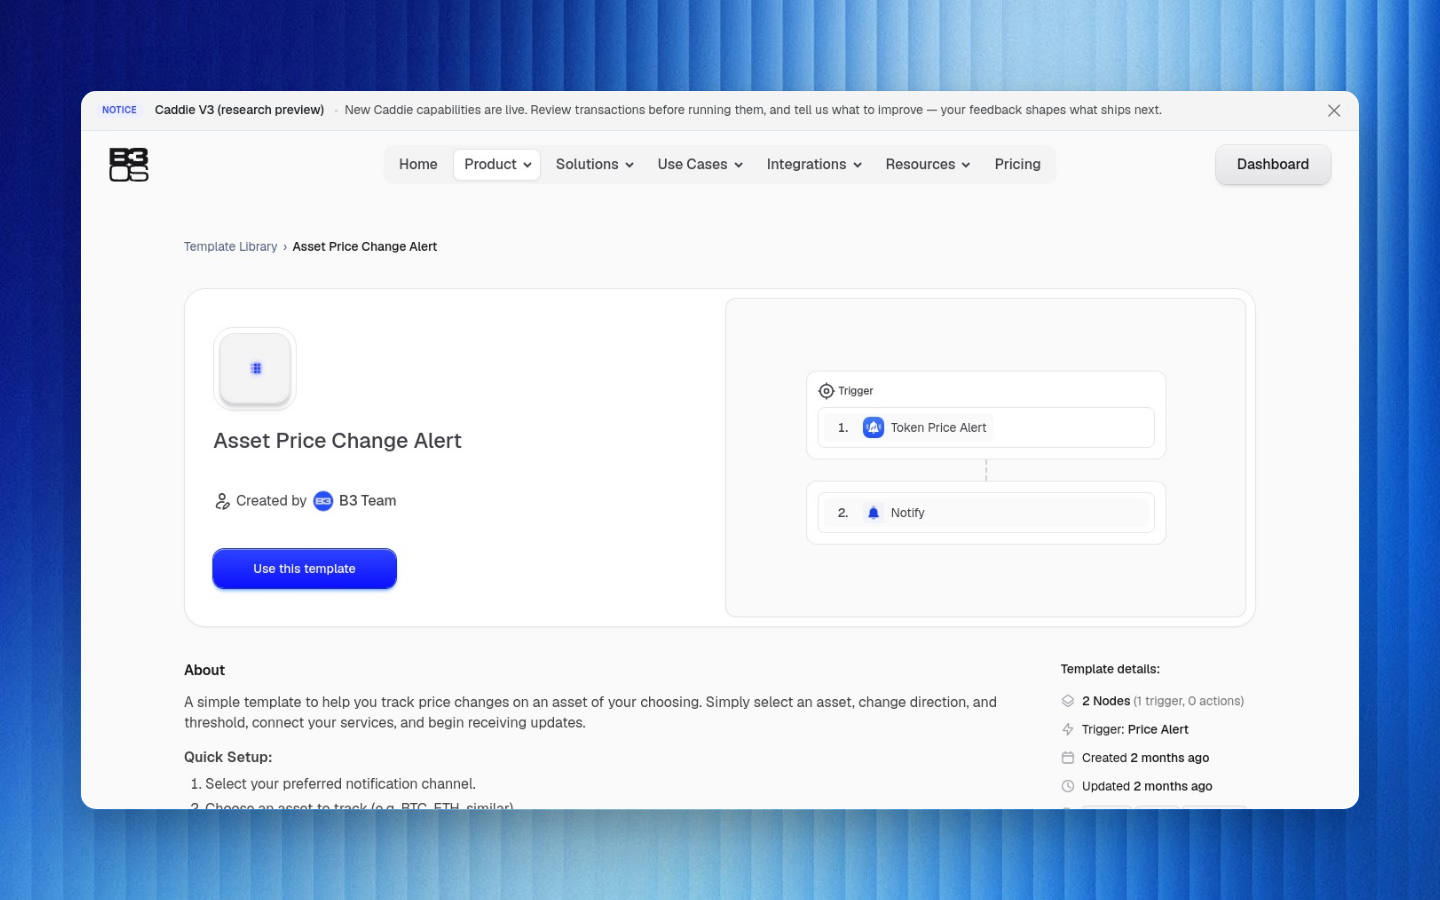Click the Created by person icon
1440x900 pixels.
tap(222, 501)
